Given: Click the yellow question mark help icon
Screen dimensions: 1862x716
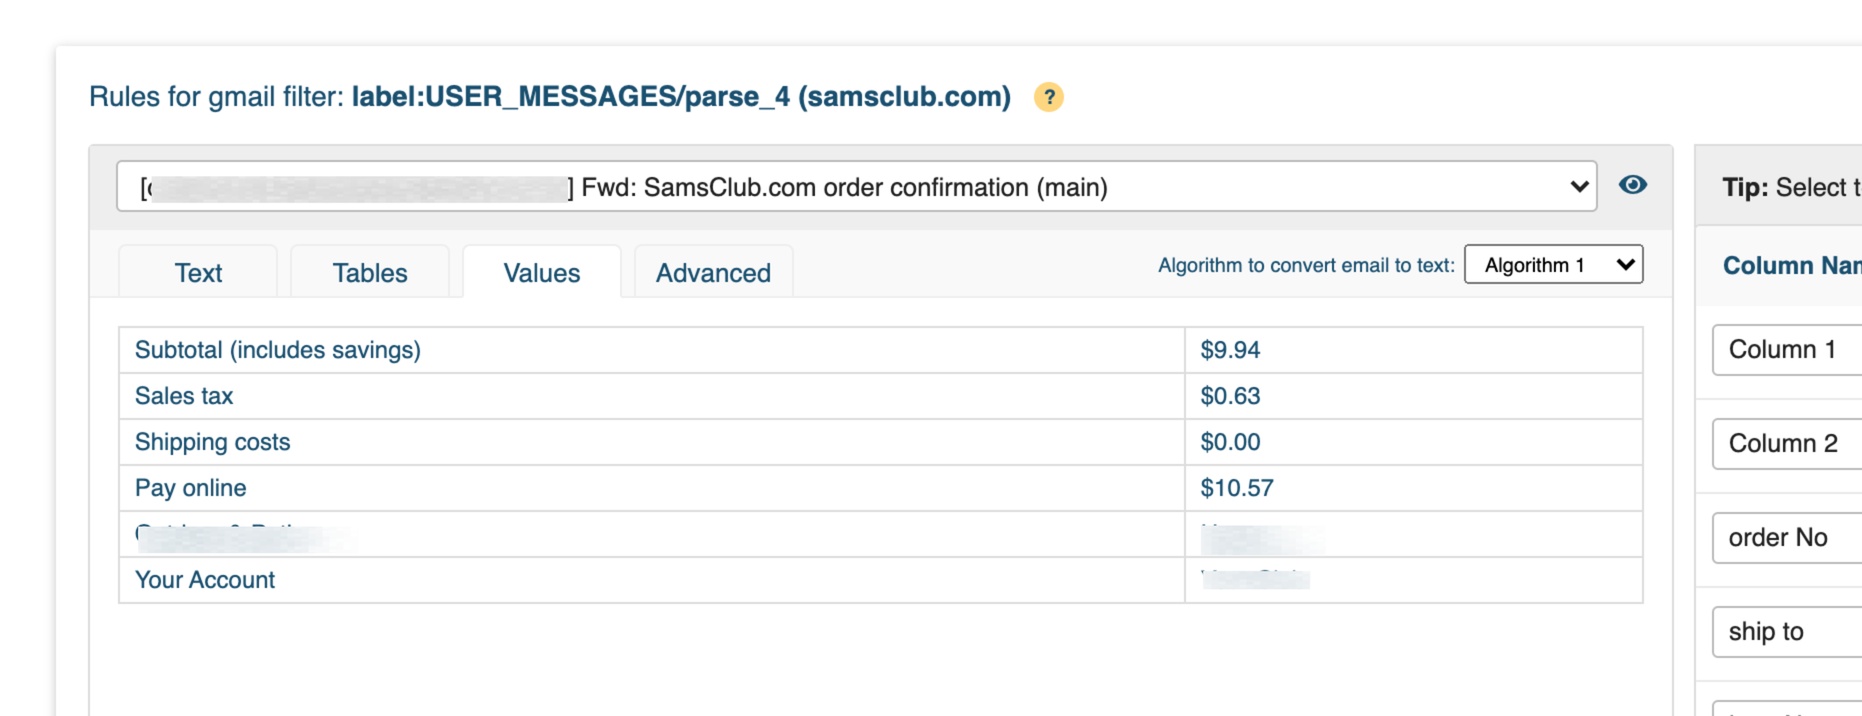Looking at the screenshot, I should point(1048,97).
